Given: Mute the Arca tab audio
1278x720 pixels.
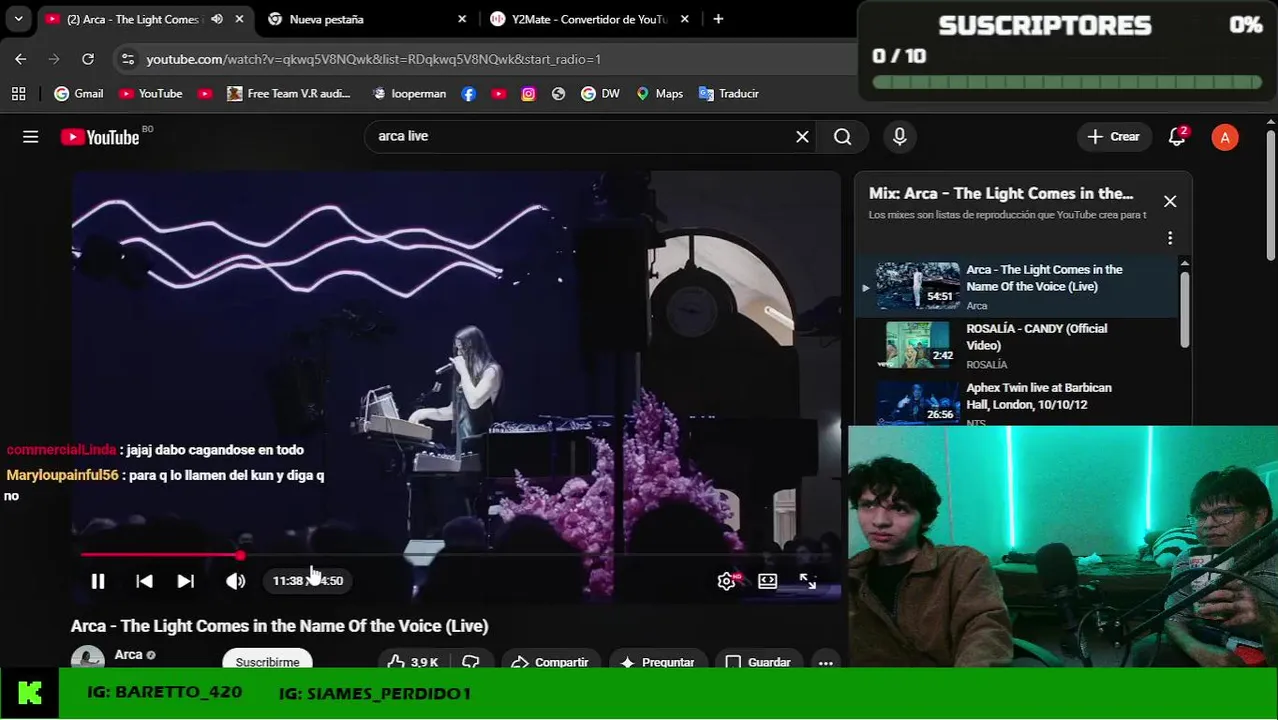Looking at the screenshot, I should (x=217, y=19).
